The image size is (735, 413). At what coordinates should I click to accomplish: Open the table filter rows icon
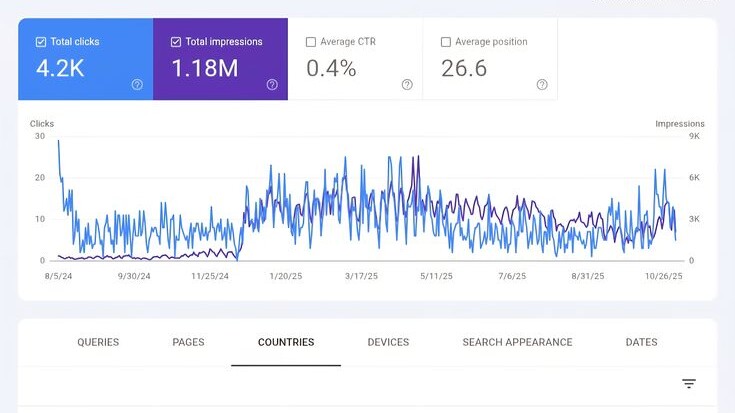tap(689, 383)
